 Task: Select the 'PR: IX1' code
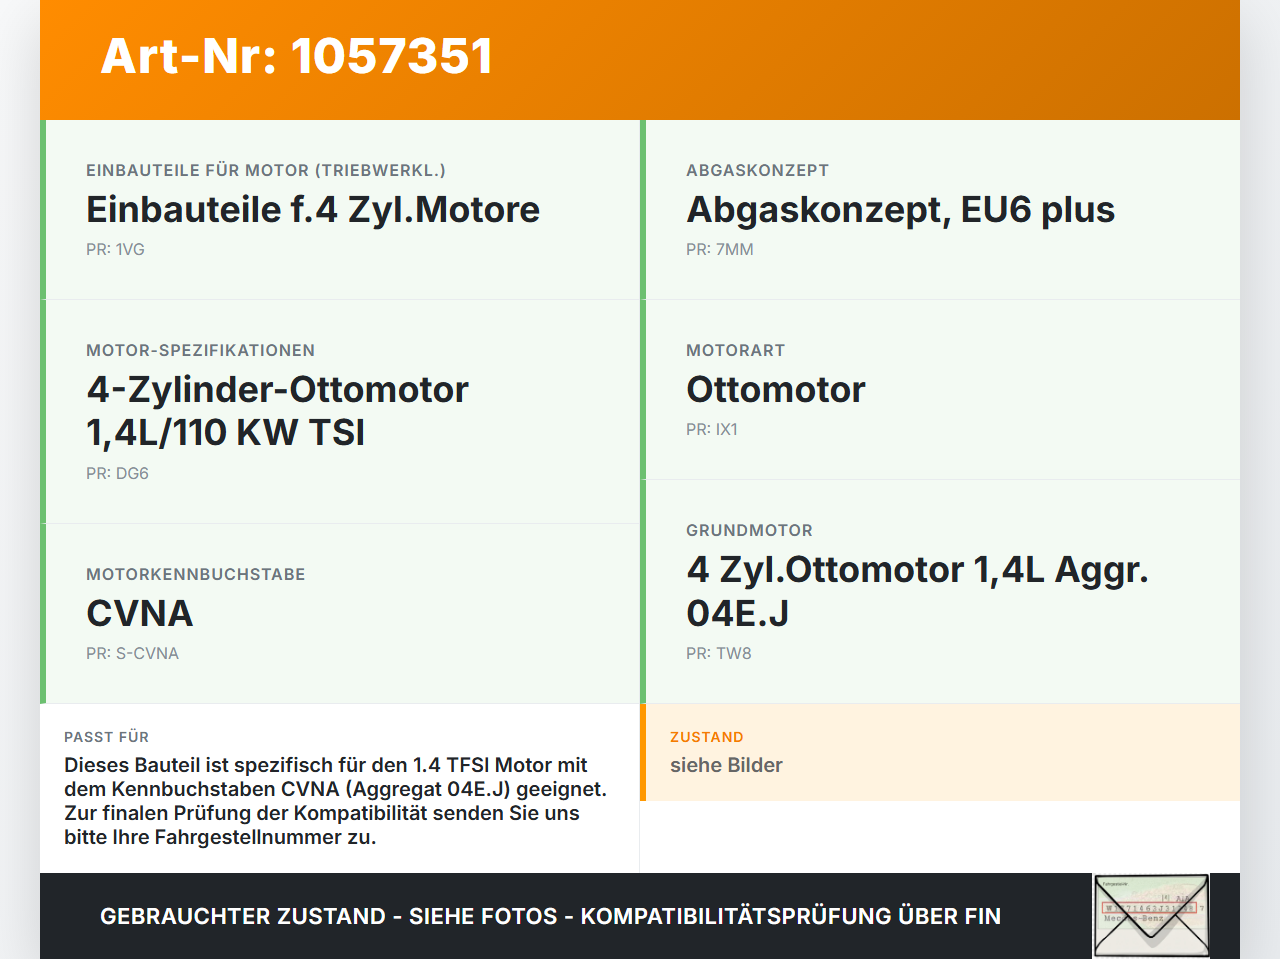(712, 429)
